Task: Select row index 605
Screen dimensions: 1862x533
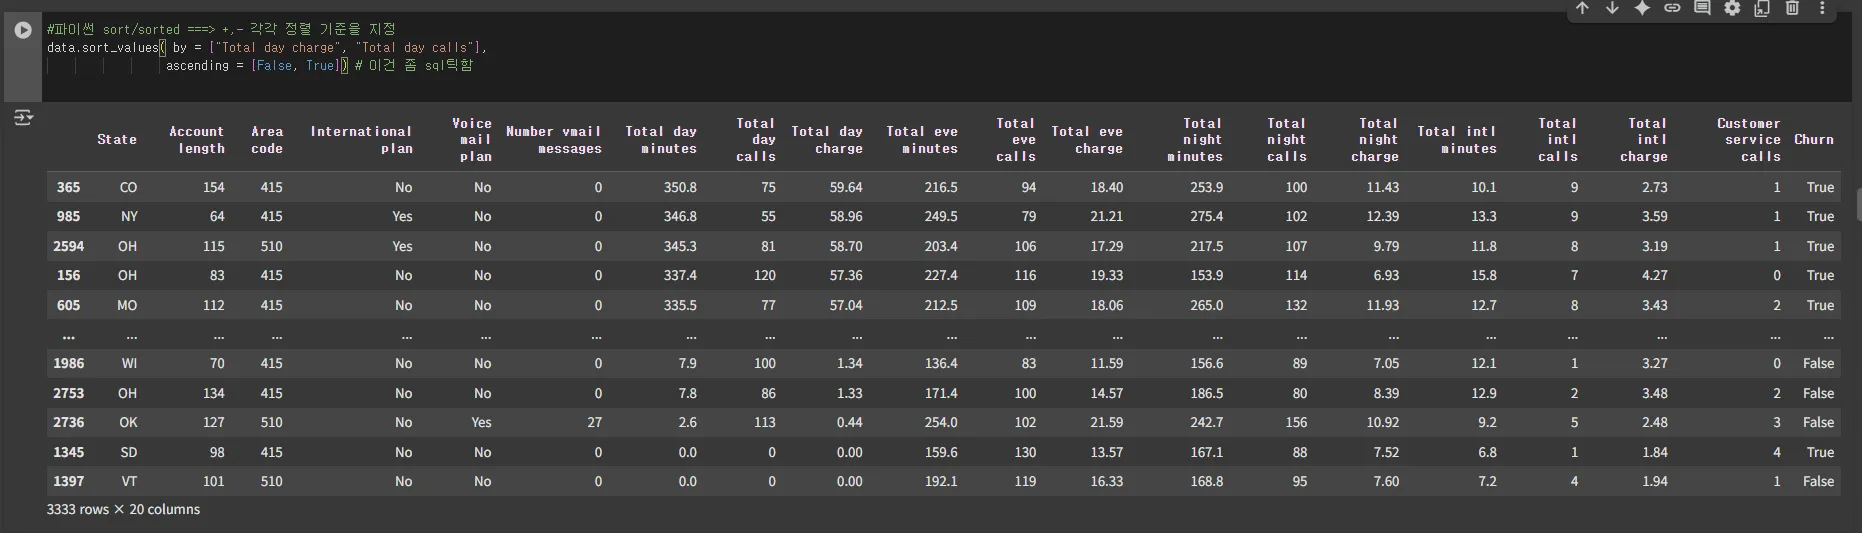Action: tap(68, 305)
